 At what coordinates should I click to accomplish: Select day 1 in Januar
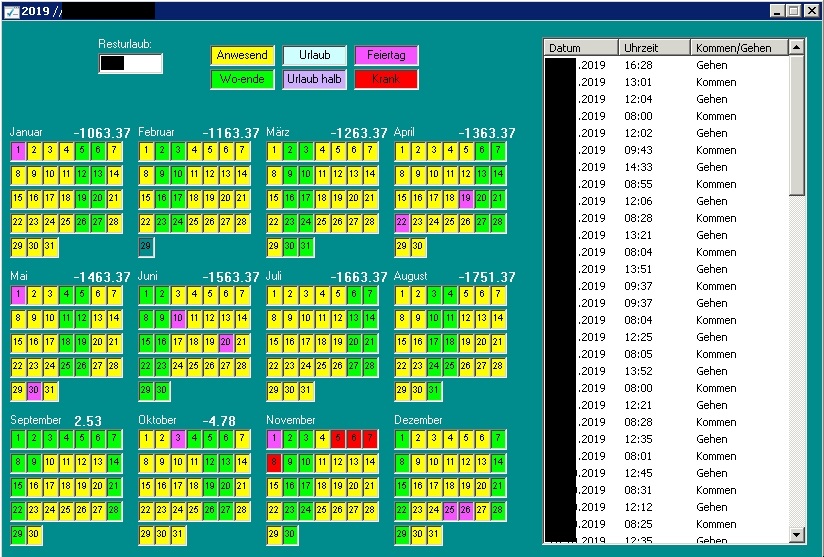pyautogui.click(x=18, y=151)
